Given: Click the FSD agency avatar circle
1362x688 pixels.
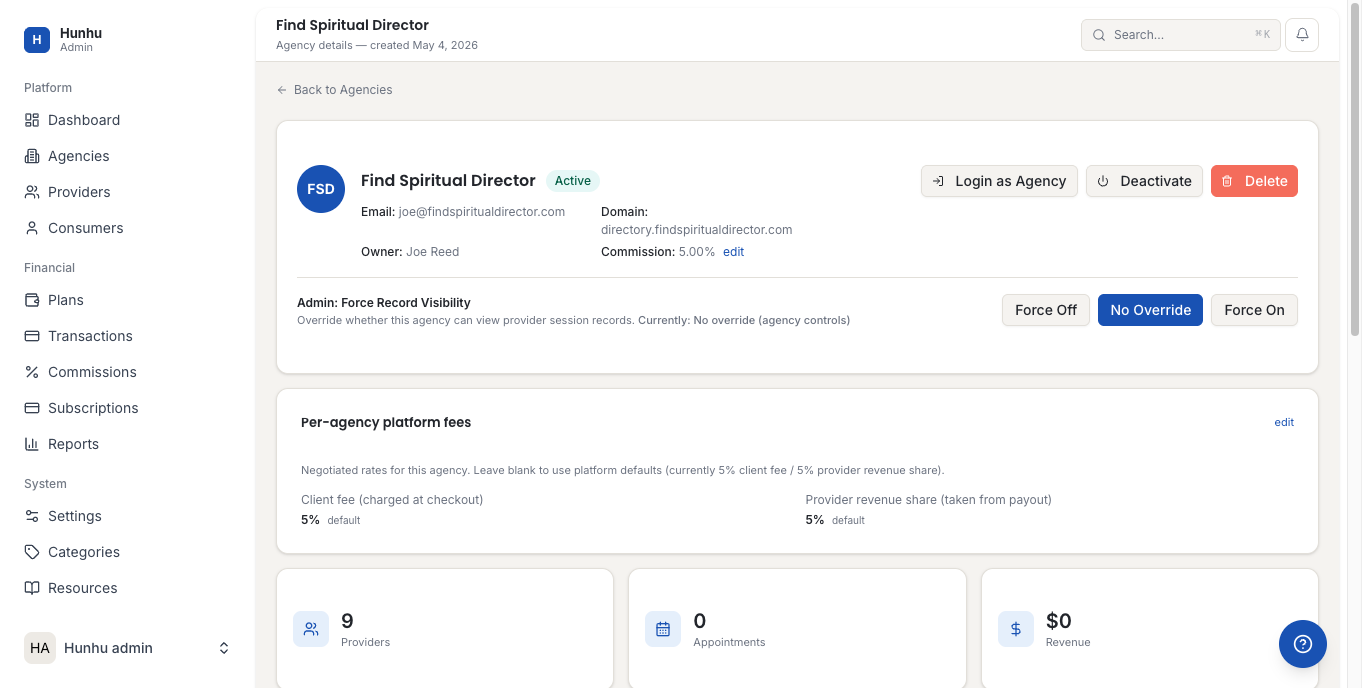Looking at the screenshot, I should (x=321, y=189).
